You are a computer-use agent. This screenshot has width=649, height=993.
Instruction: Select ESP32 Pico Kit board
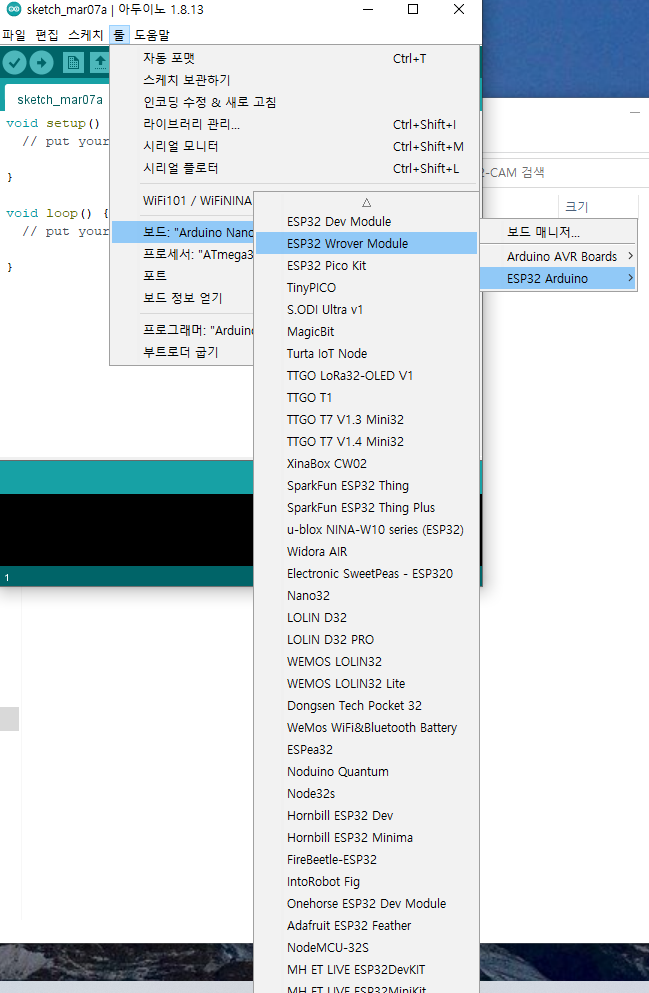(367, 266)
